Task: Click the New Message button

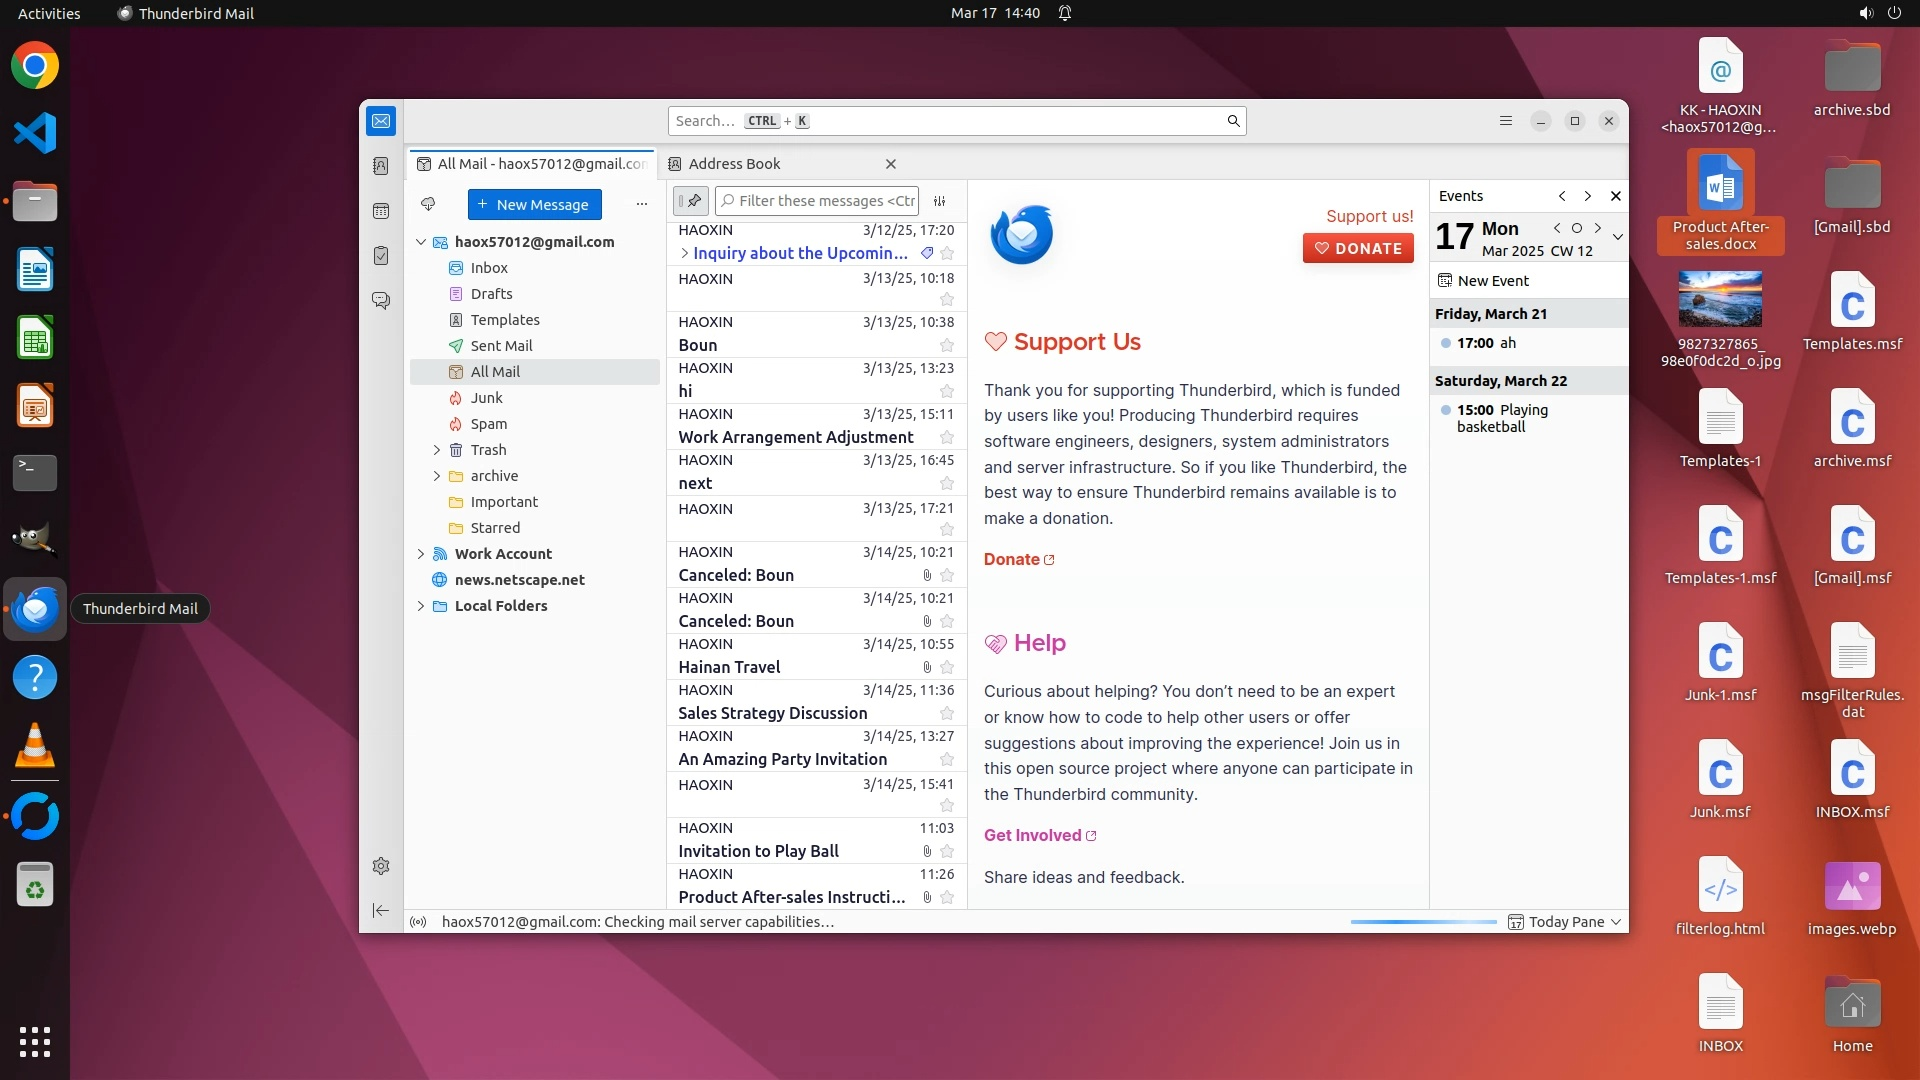Action: (534, 204)
